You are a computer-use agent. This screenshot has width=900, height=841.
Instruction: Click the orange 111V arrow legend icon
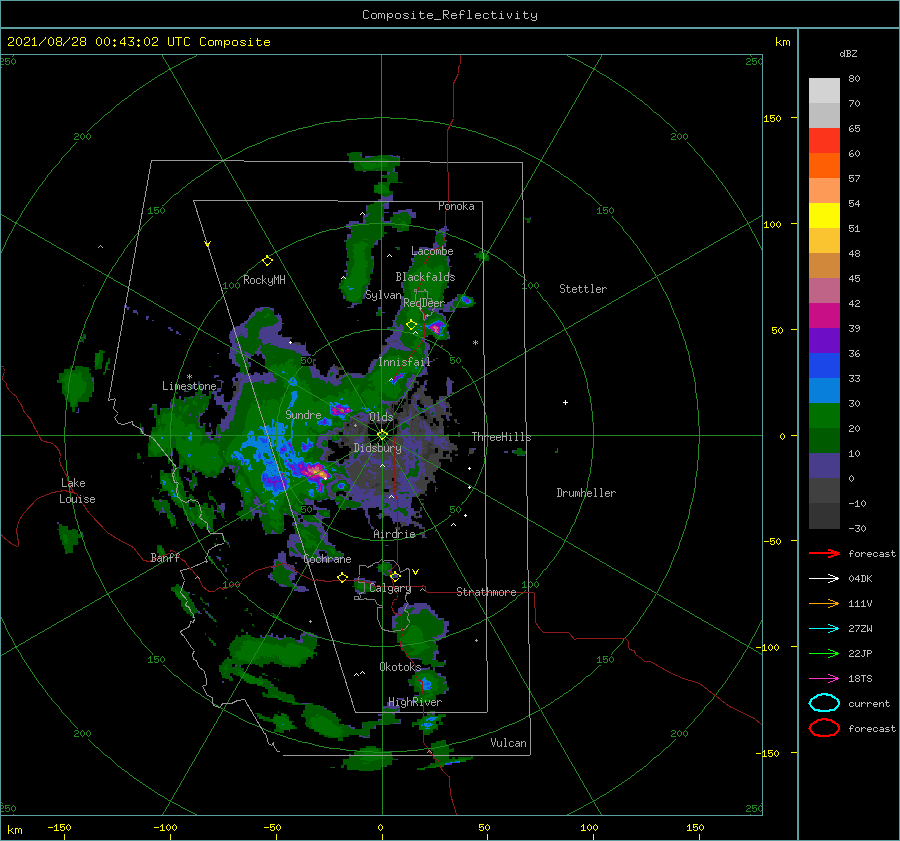[824, 603]
